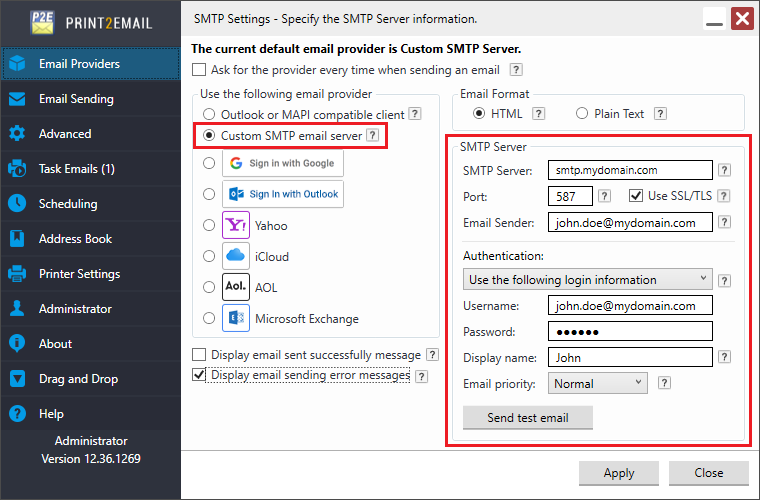Toggle the Use SSL/TLS checkbox

636,196
